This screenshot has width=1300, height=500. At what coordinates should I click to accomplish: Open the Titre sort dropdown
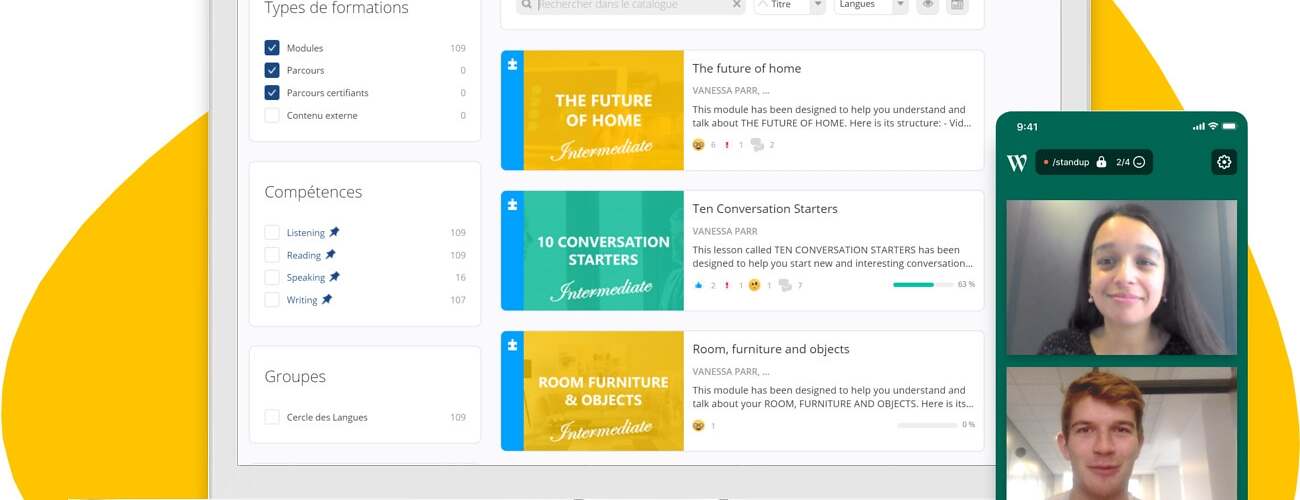click(789, 5)
